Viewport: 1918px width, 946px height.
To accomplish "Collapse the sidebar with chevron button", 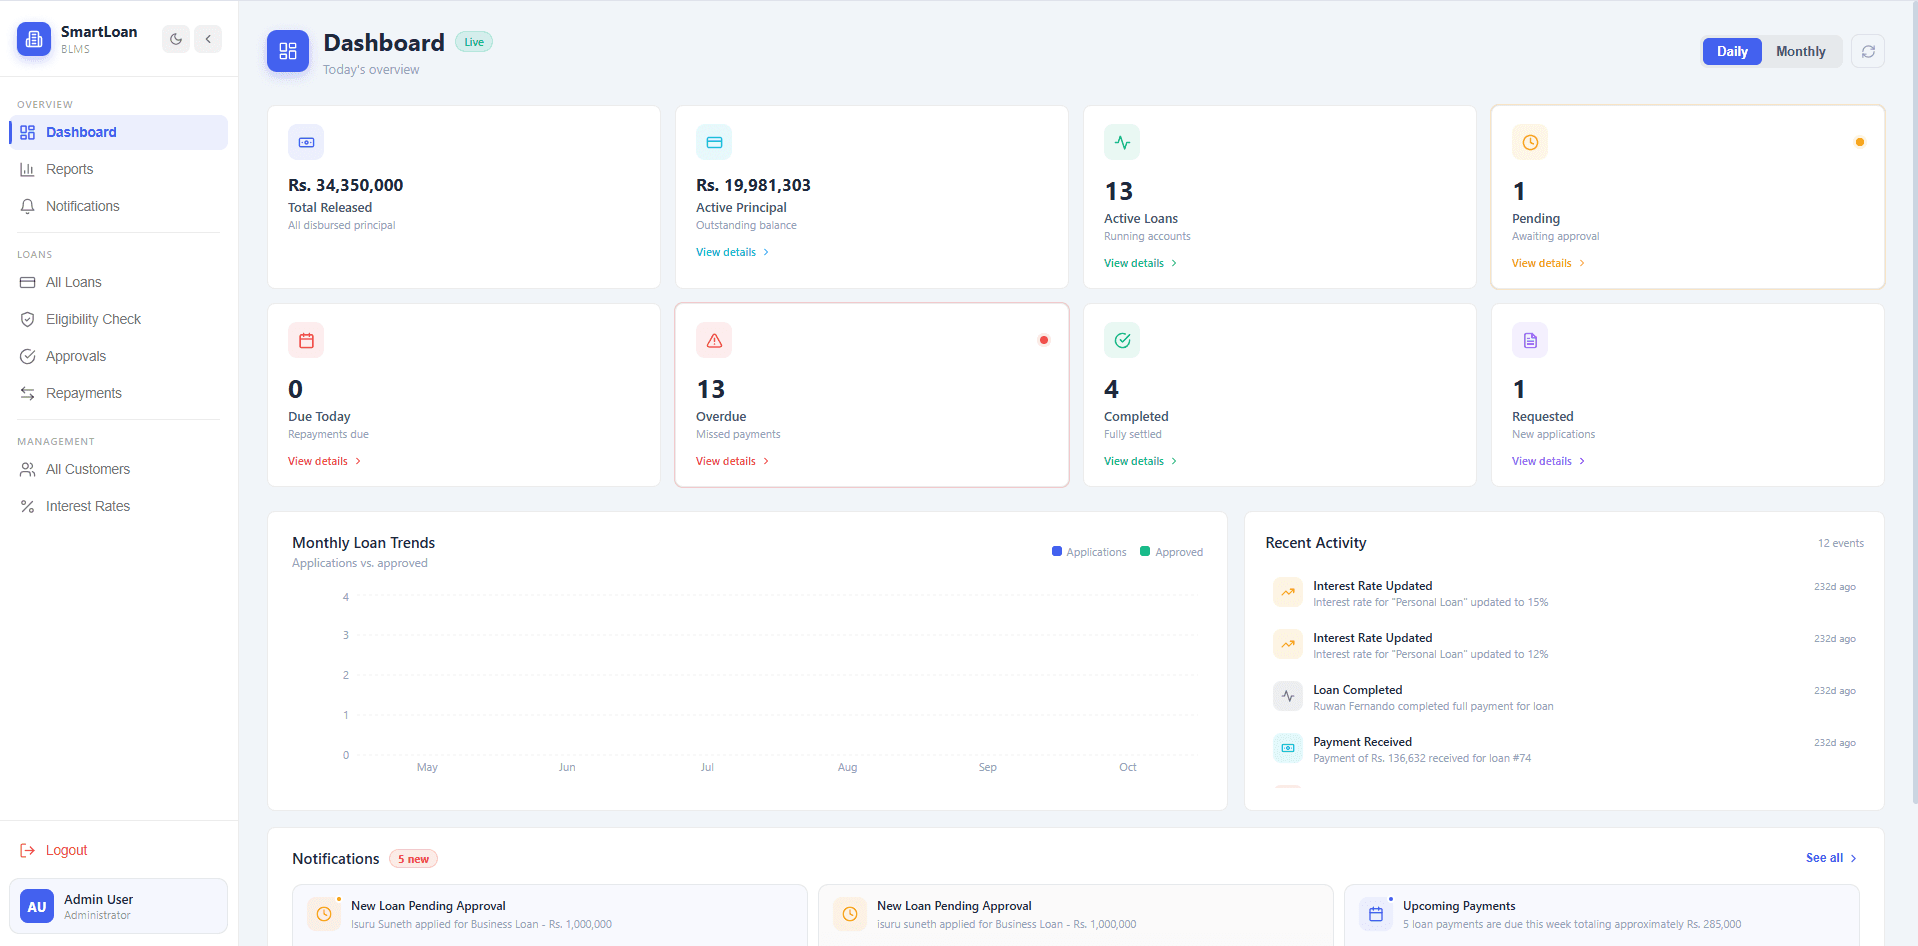I will tap(208, 39).
